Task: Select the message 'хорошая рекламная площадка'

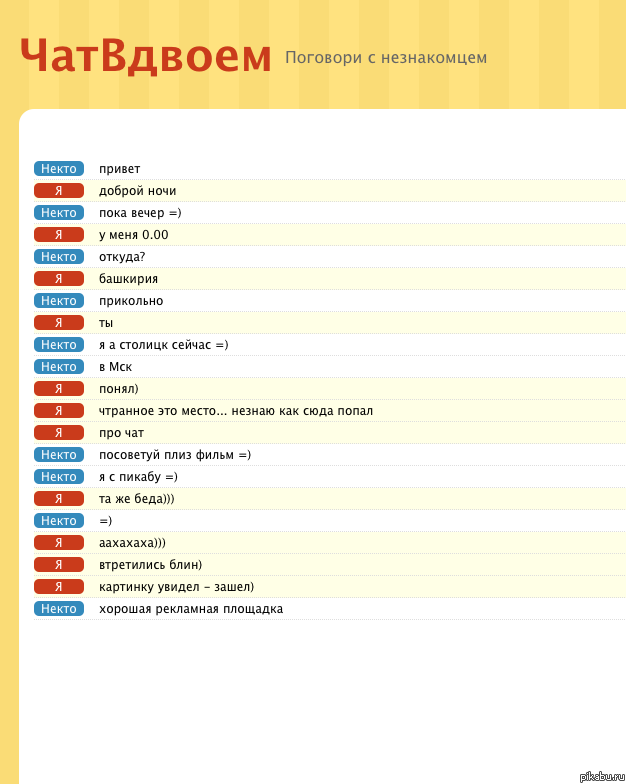Action: tap(191, 609)
